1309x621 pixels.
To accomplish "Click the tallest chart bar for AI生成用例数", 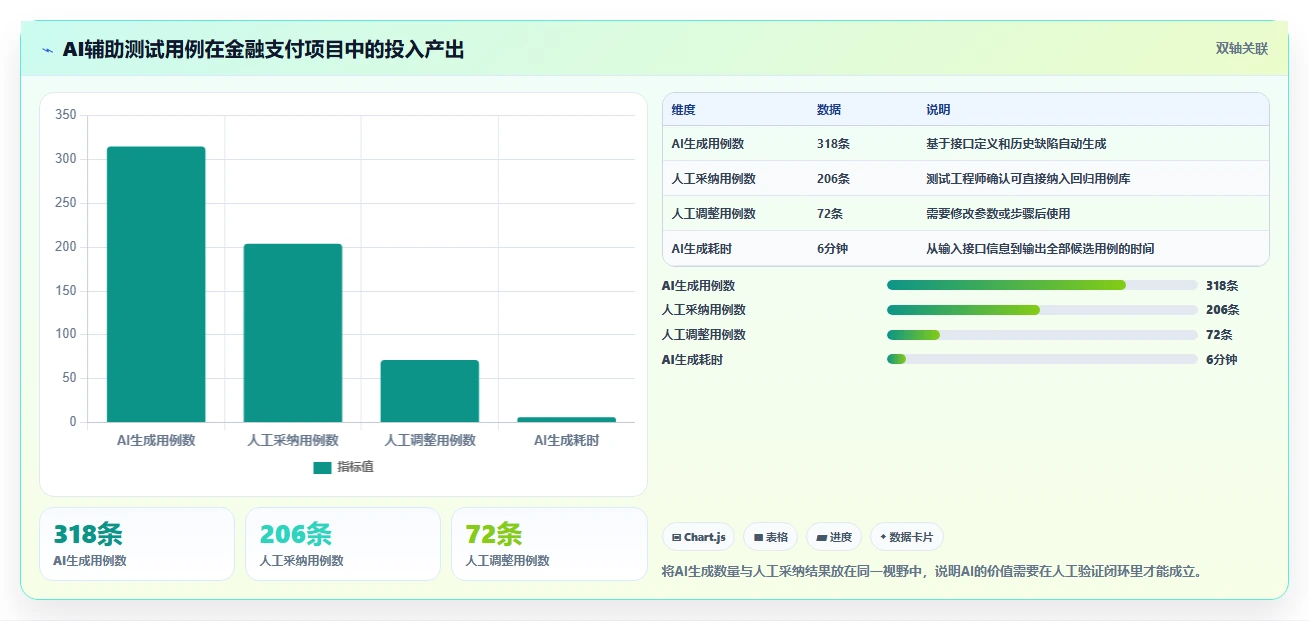I will point(156,284).
